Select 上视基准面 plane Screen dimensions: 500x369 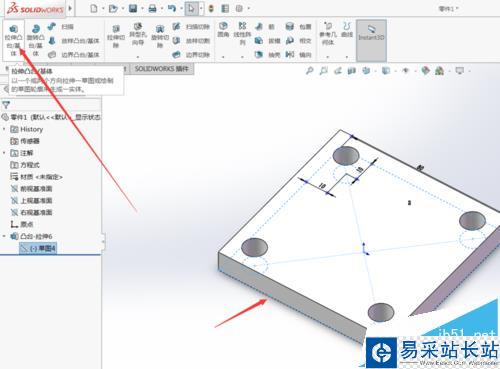click(31, 200)
